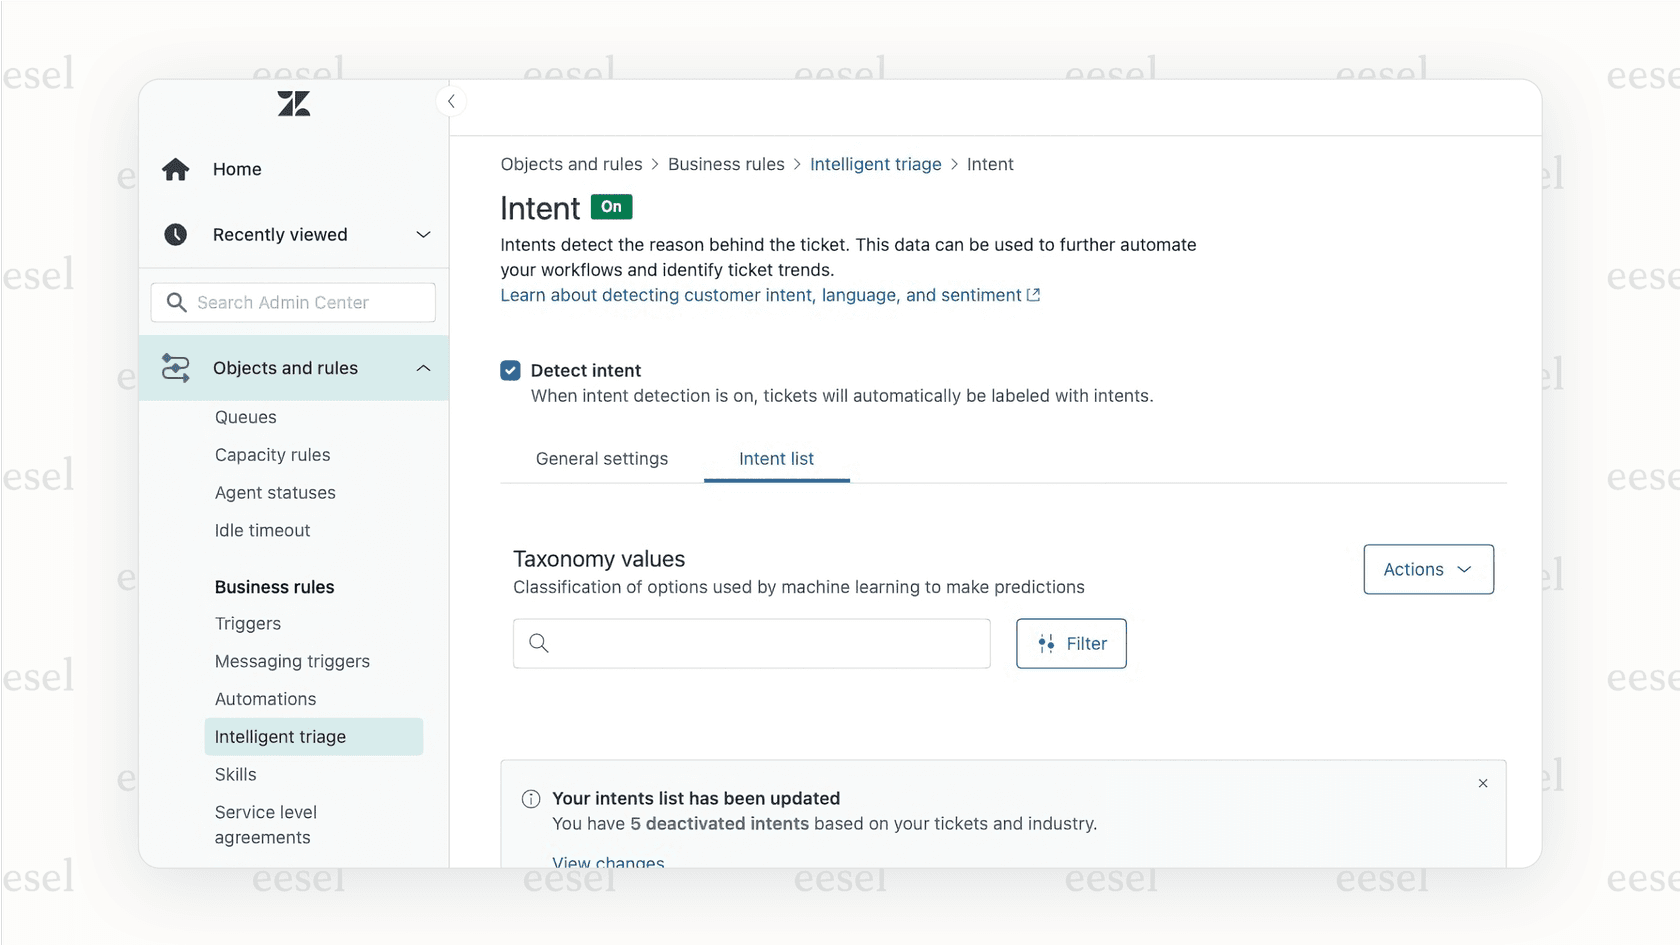Screen dimensions: 1680x945
Task: Open the Filter options using the filter icon
Action: [1046, 643]
